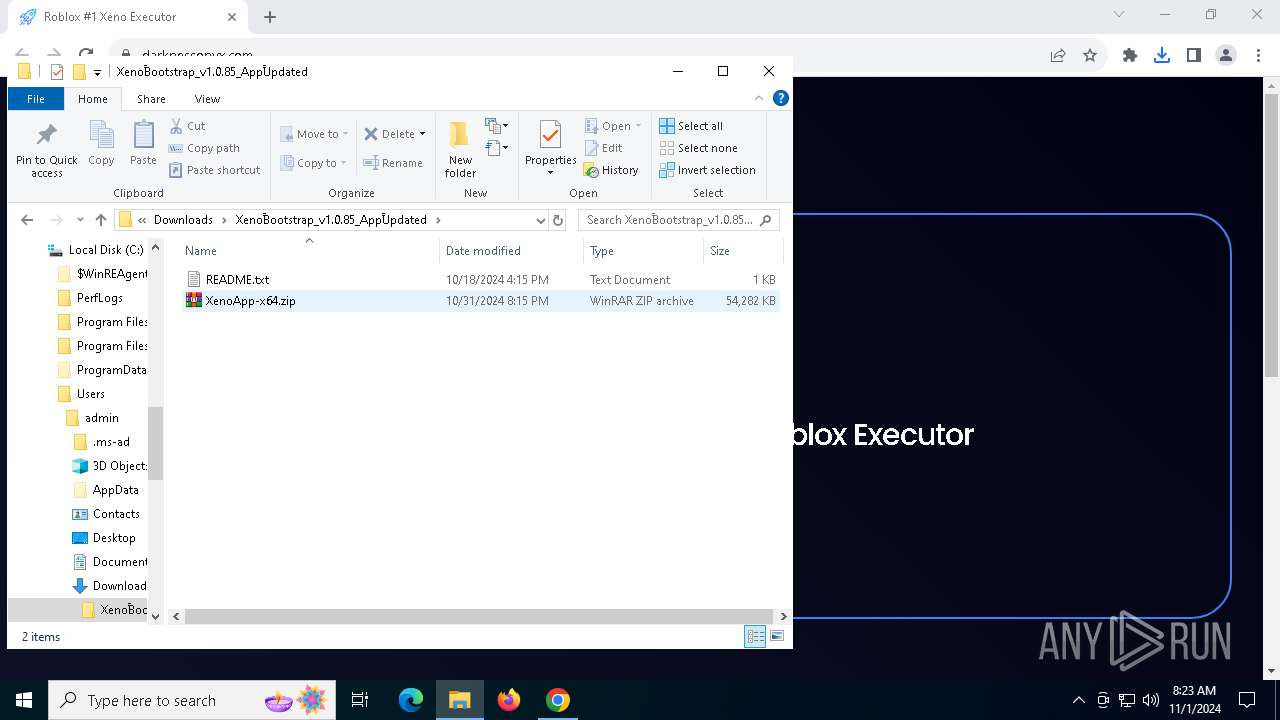Click the navigation pane vertical scrollbar
1280x720 pixels.
(x=155, y=445)
